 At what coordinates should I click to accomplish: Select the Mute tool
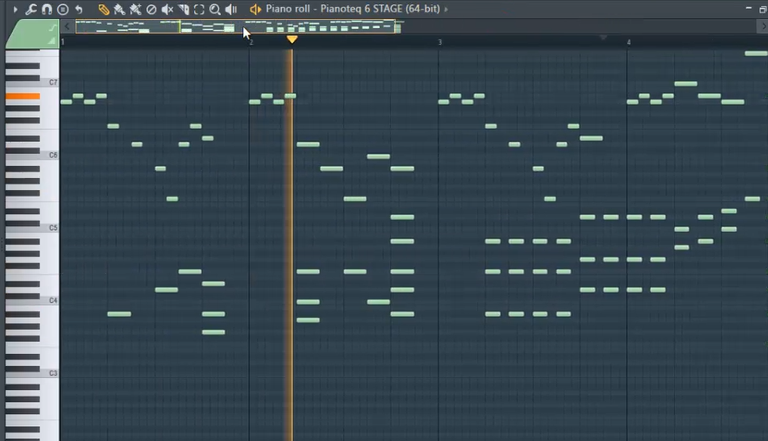[167, 9]
